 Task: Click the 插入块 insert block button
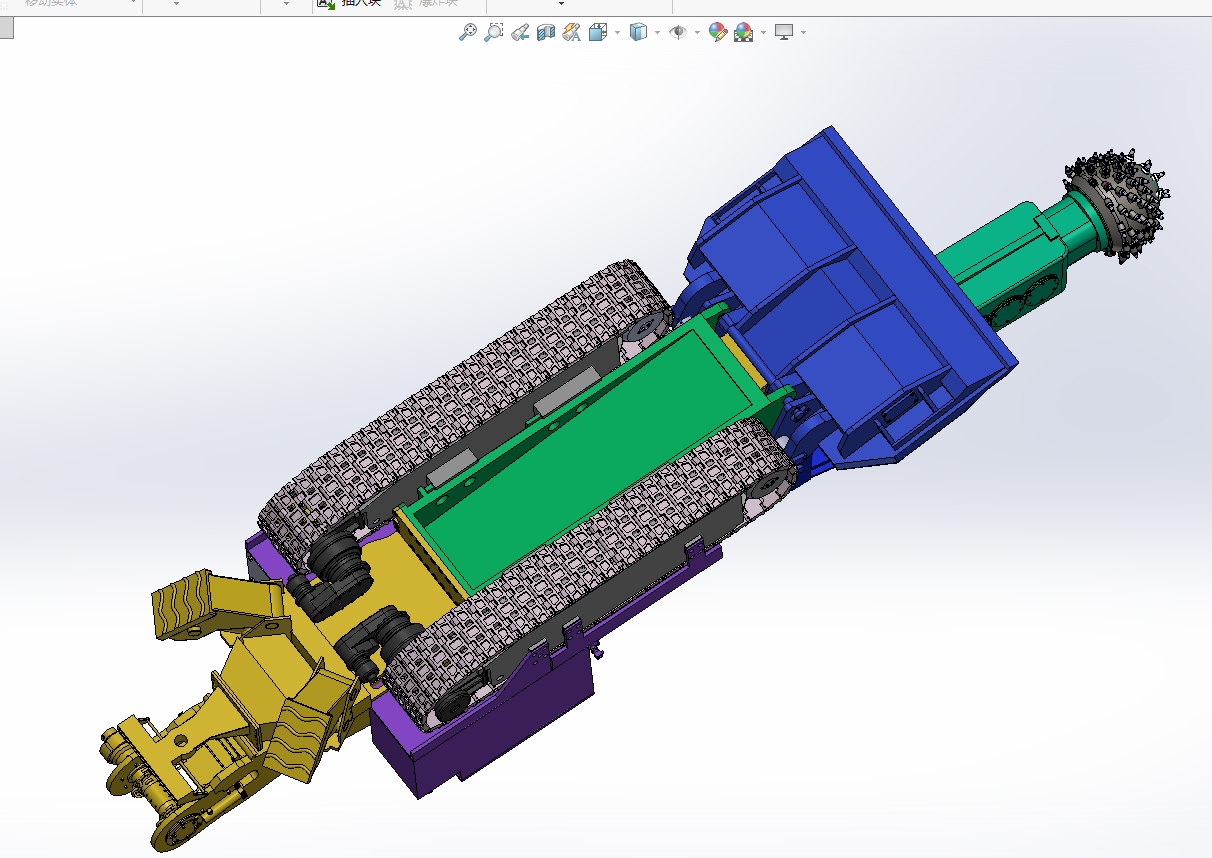click(x=349, y=4)
